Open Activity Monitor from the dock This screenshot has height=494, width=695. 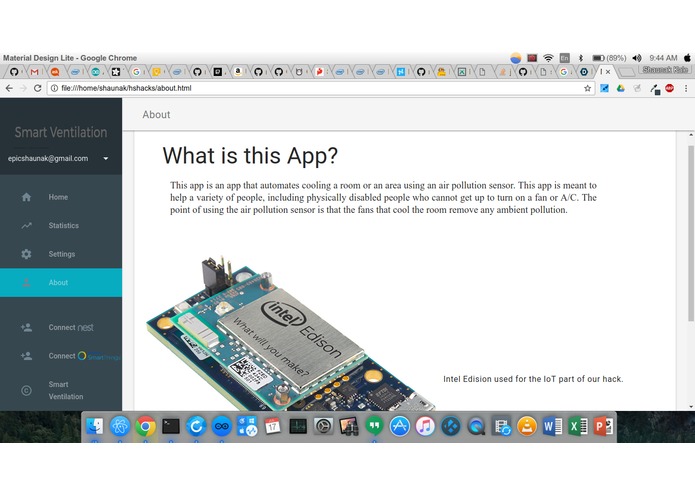[298, 427]
